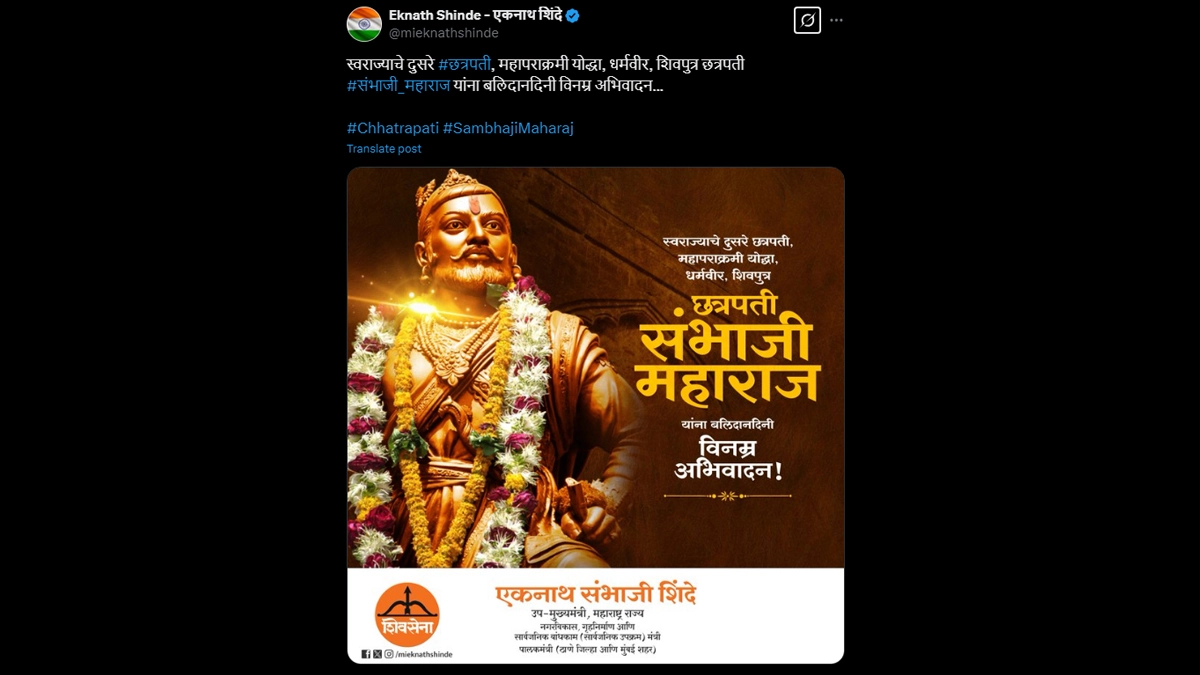Click Eknath Shinde's Indian flag avatar

click(364, 24)
